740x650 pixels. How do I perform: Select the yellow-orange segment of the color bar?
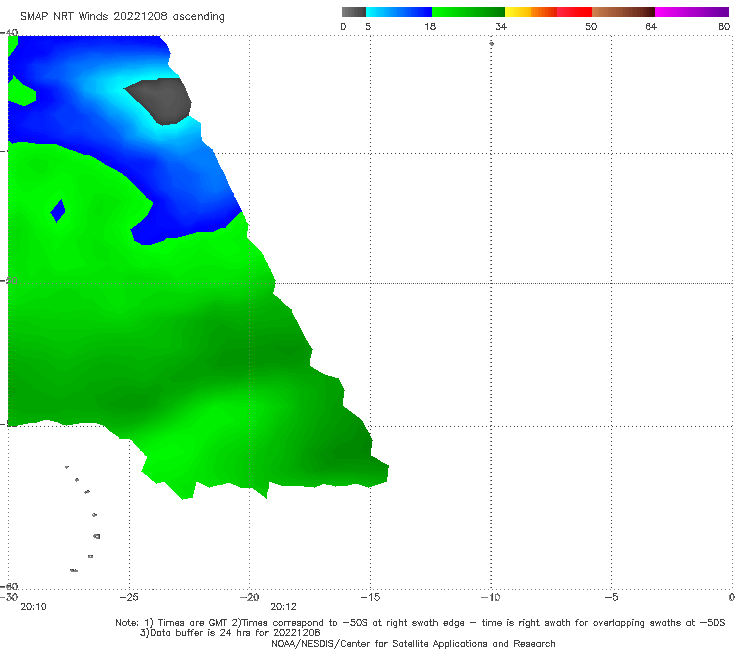(x=531, y=12)
